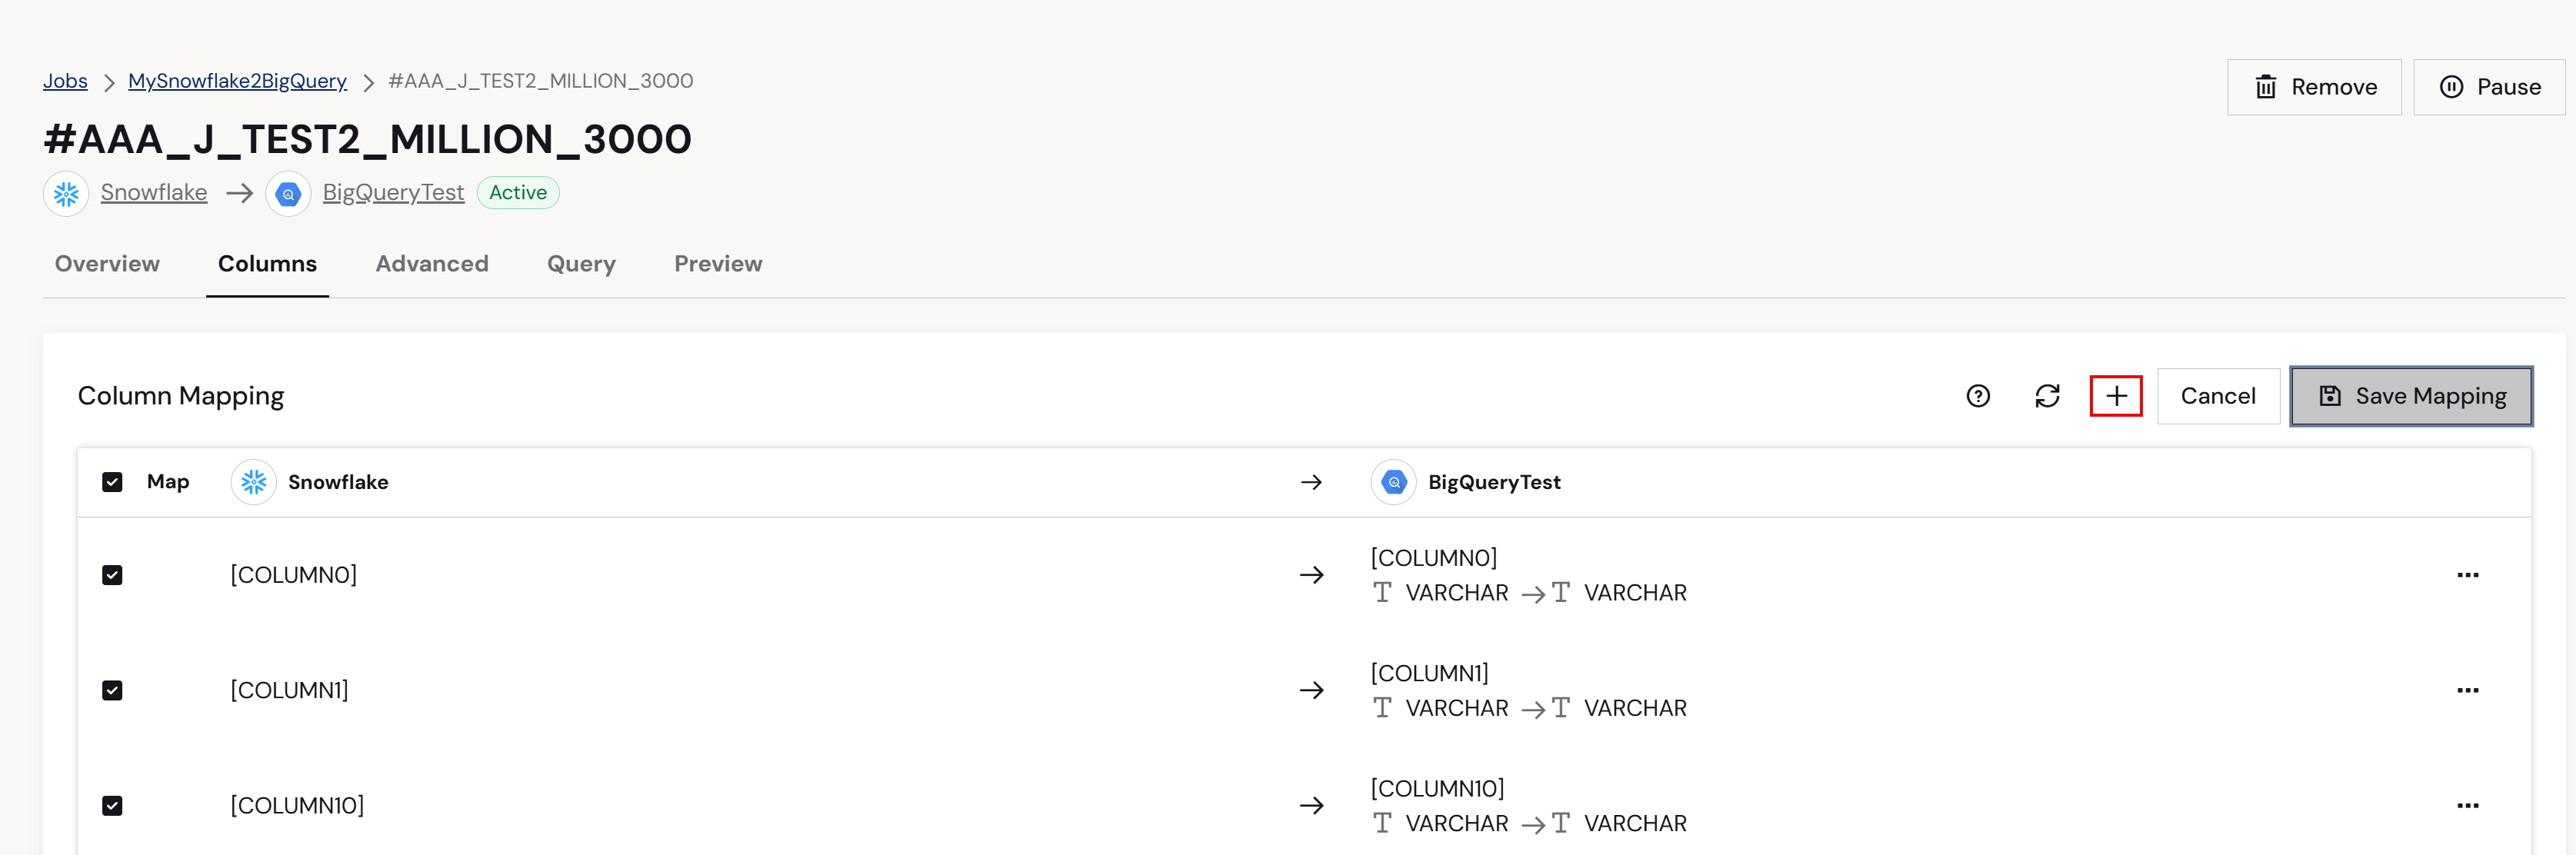Click BigQueryTest icon in mapping table header

click(1393, 482)
